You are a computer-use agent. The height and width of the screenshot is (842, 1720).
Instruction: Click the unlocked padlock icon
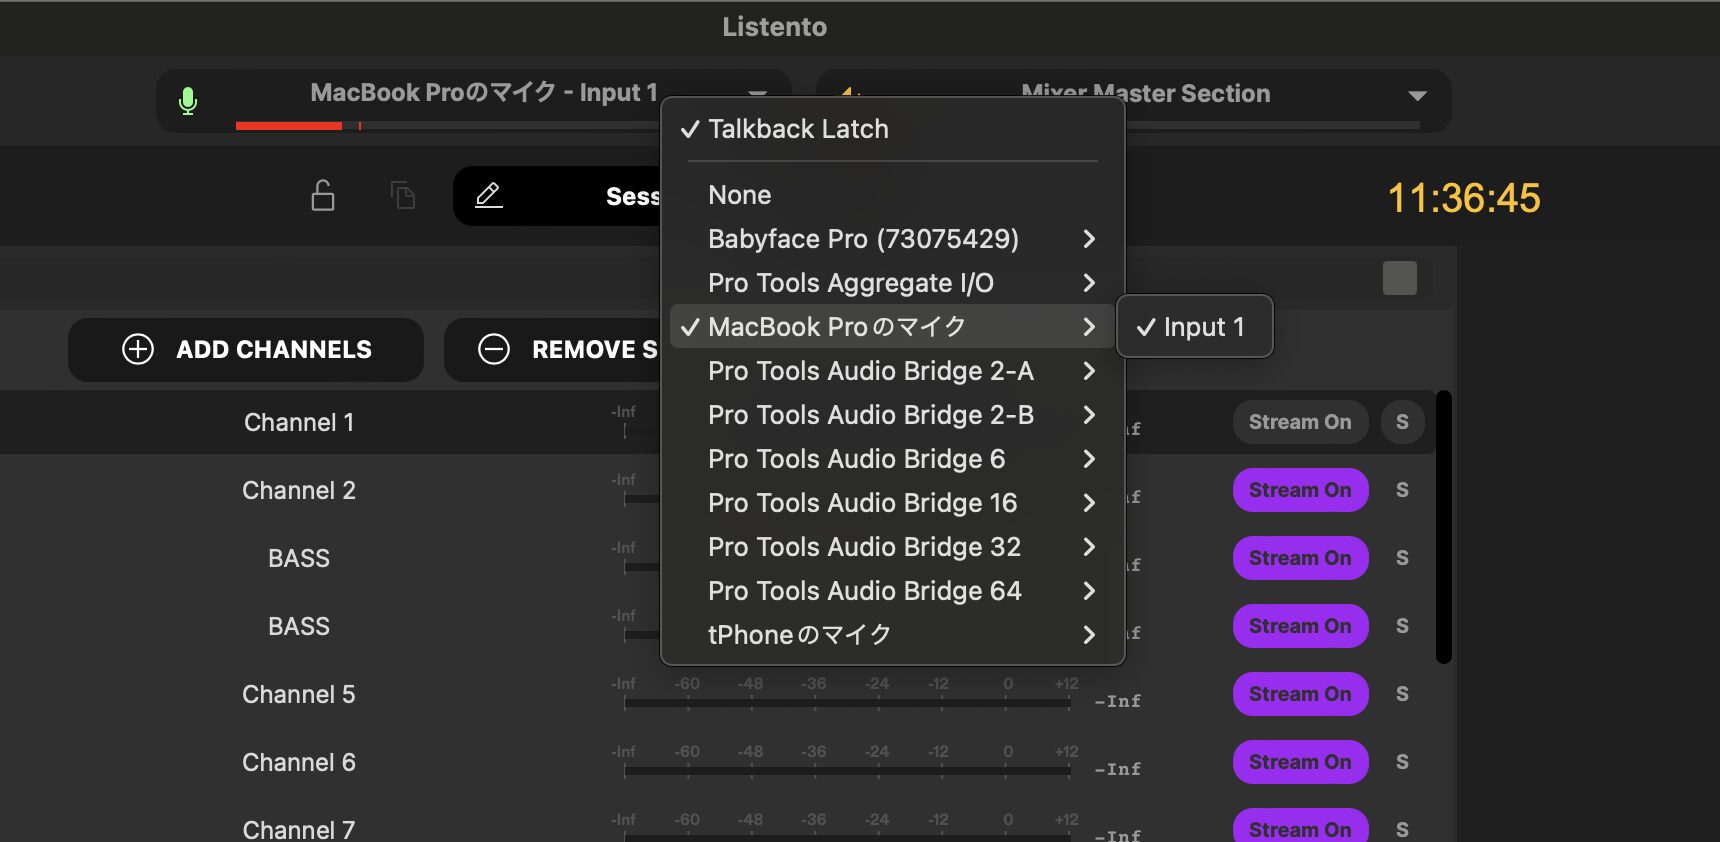(323, 195)
